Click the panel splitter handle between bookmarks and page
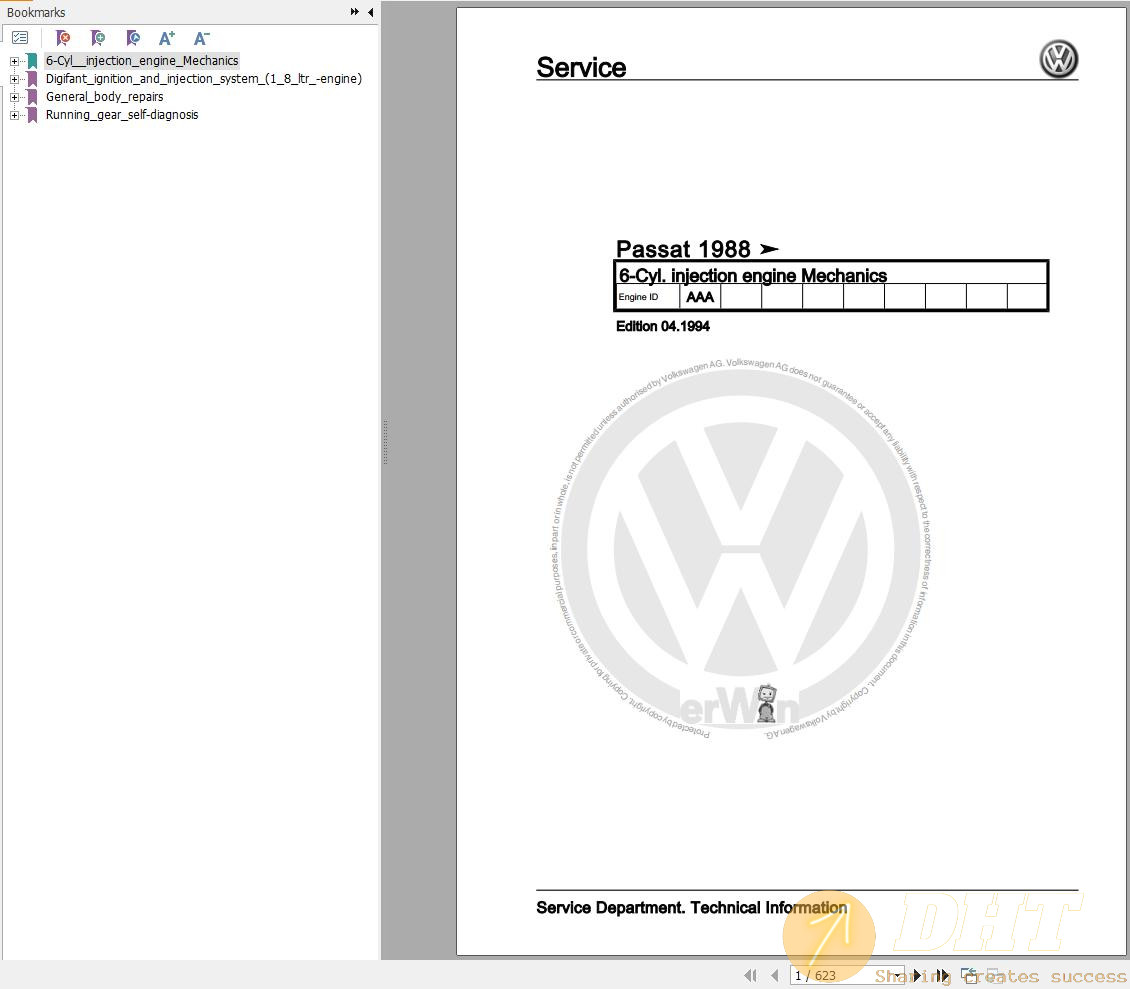 (386, 442)
